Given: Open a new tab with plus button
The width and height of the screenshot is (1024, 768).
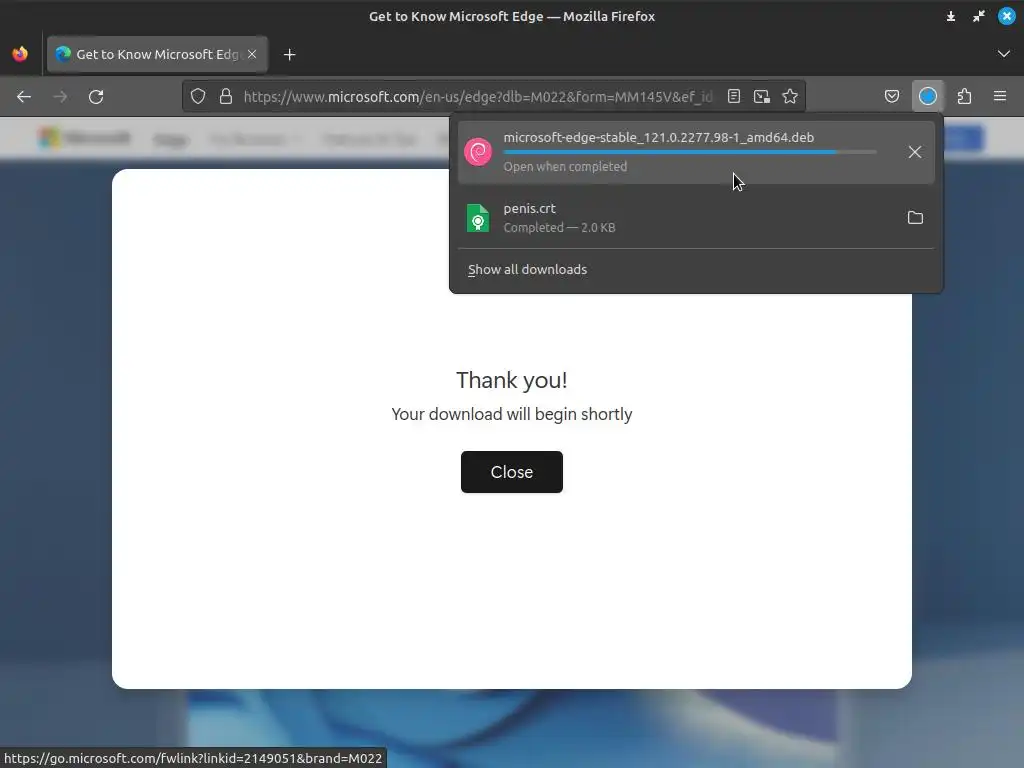Looking at the screenshot, I should click(x=290, y=55).
